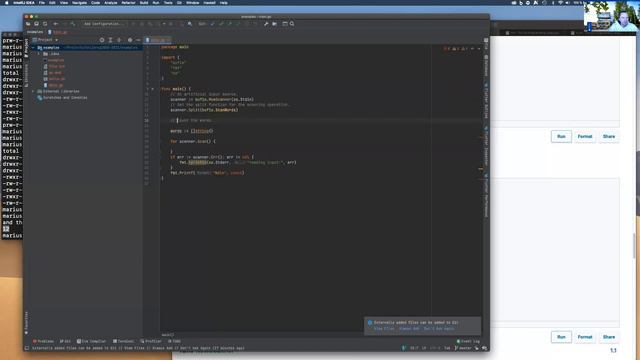This screenshot has width=640, height=360.
Task: Open the Help menu
Action: pos(224,2)
